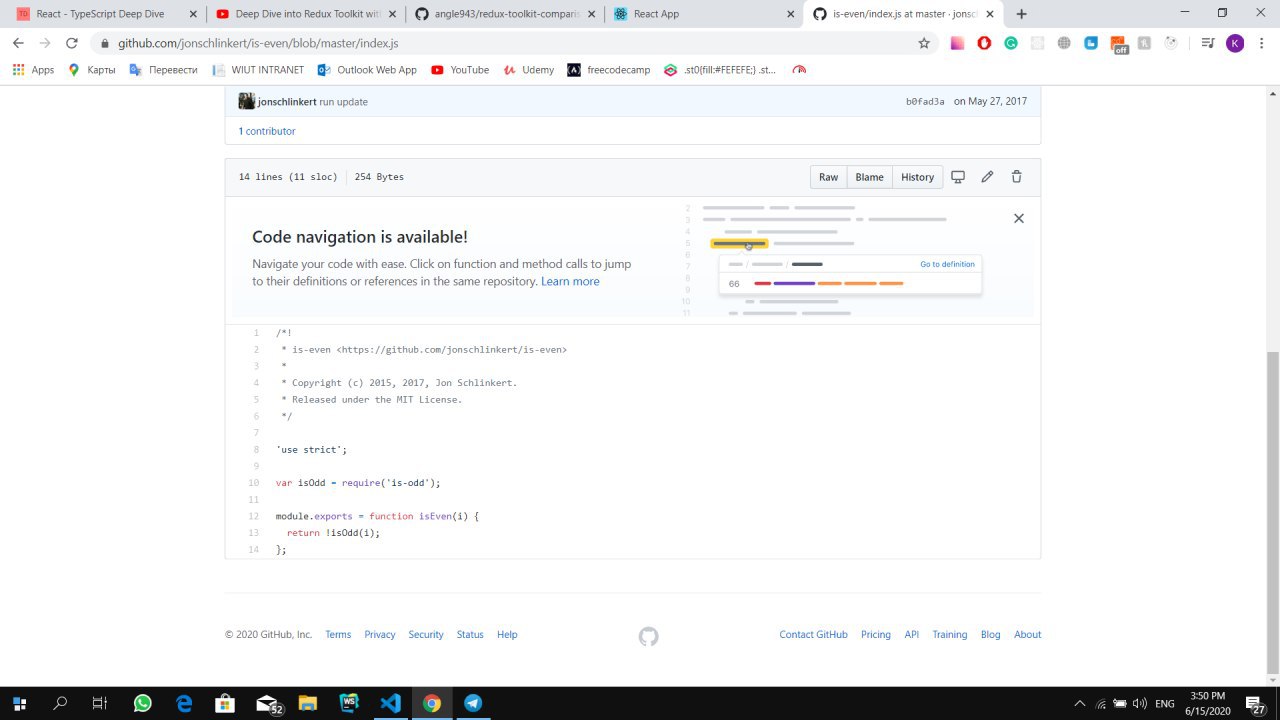Image resolution: width=1280 pixels, height=720 pixels.
Task: Switch to angle943/redux-toolkit-comparison tab
Action: [x=505, y=14]
